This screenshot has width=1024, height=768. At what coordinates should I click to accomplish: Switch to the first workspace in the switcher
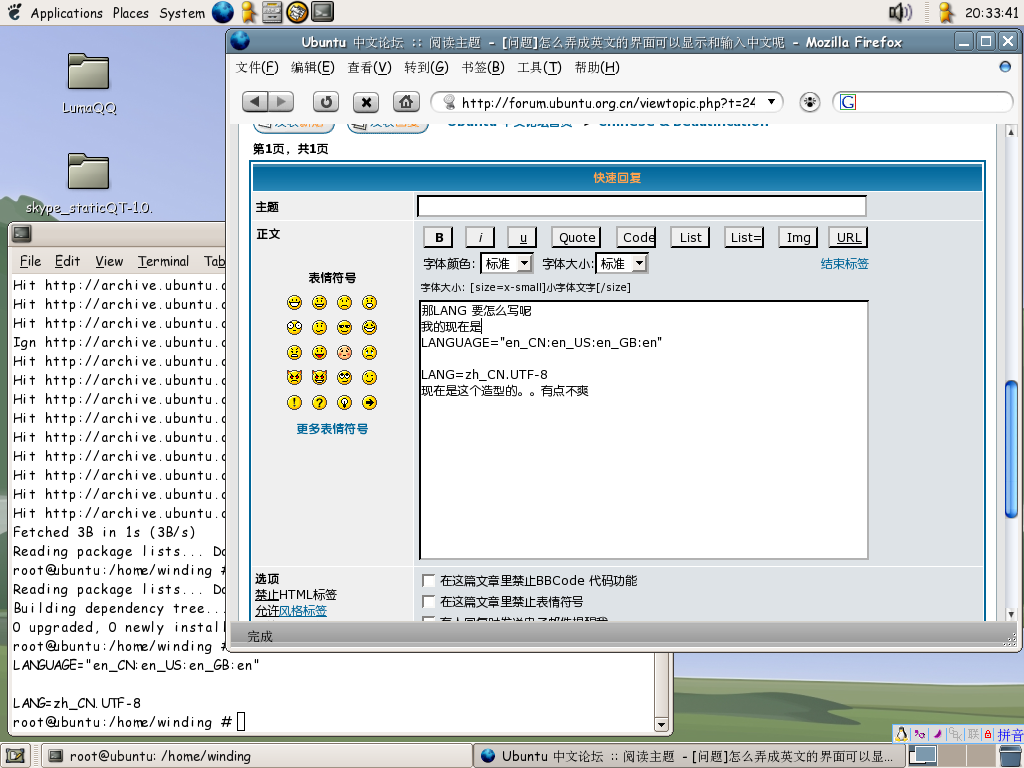tap(923, 756)
